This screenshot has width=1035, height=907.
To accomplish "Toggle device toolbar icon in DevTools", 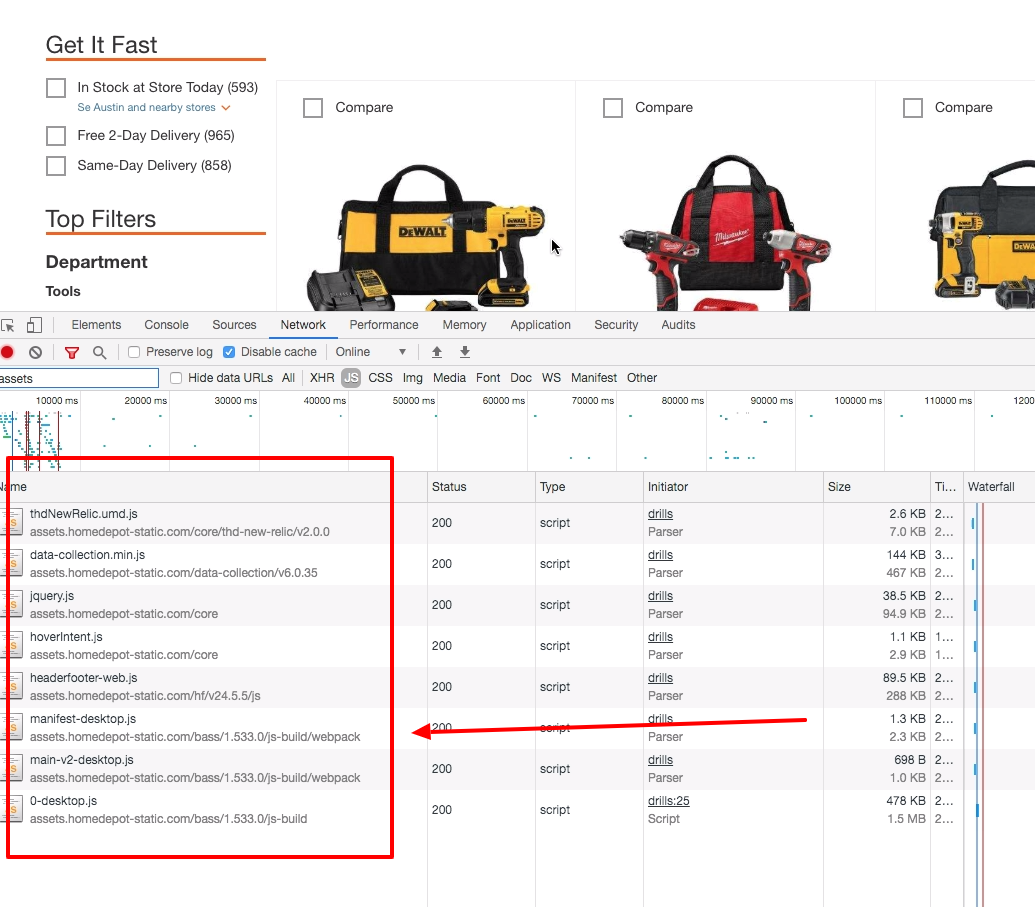I will pyautogui.click(x=34, y=325).
